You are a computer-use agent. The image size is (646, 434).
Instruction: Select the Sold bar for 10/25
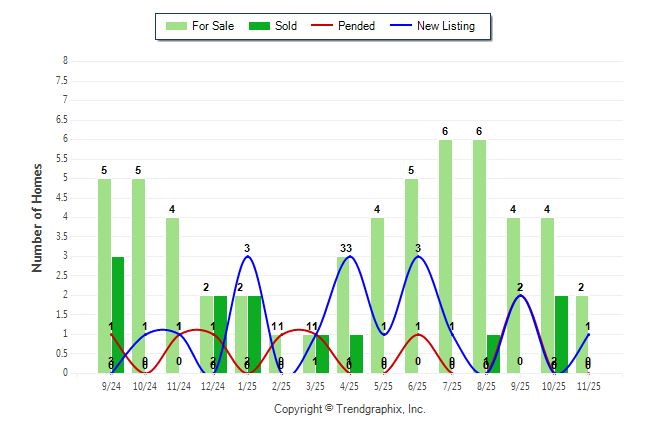tap(562, 334)
